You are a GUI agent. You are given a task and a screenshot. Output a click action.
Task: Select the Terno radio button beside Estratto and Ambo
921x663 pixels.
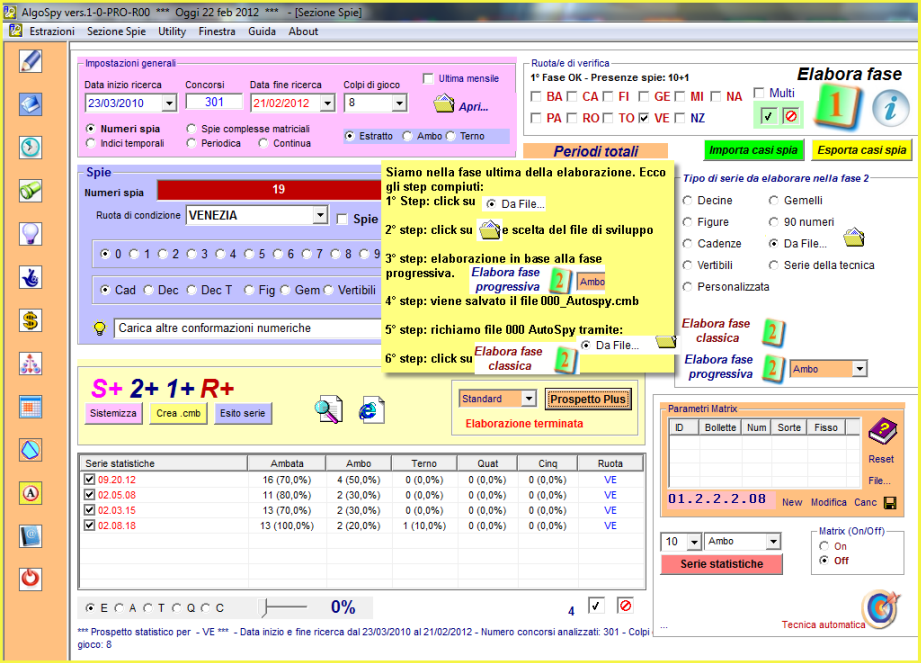[451, 136]
